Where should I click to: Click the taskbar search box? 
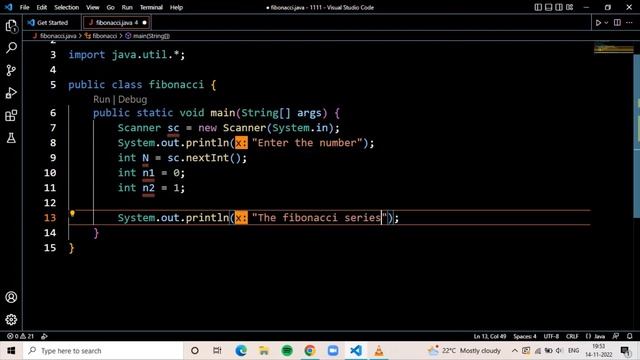103,351
